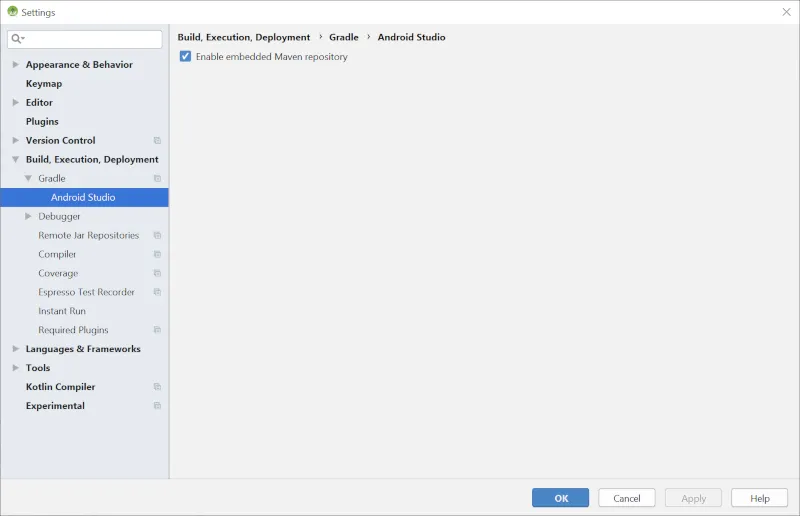This screenshot has width=800, height=516.
Task: Click the Cancel button
Action: point(627,498)
